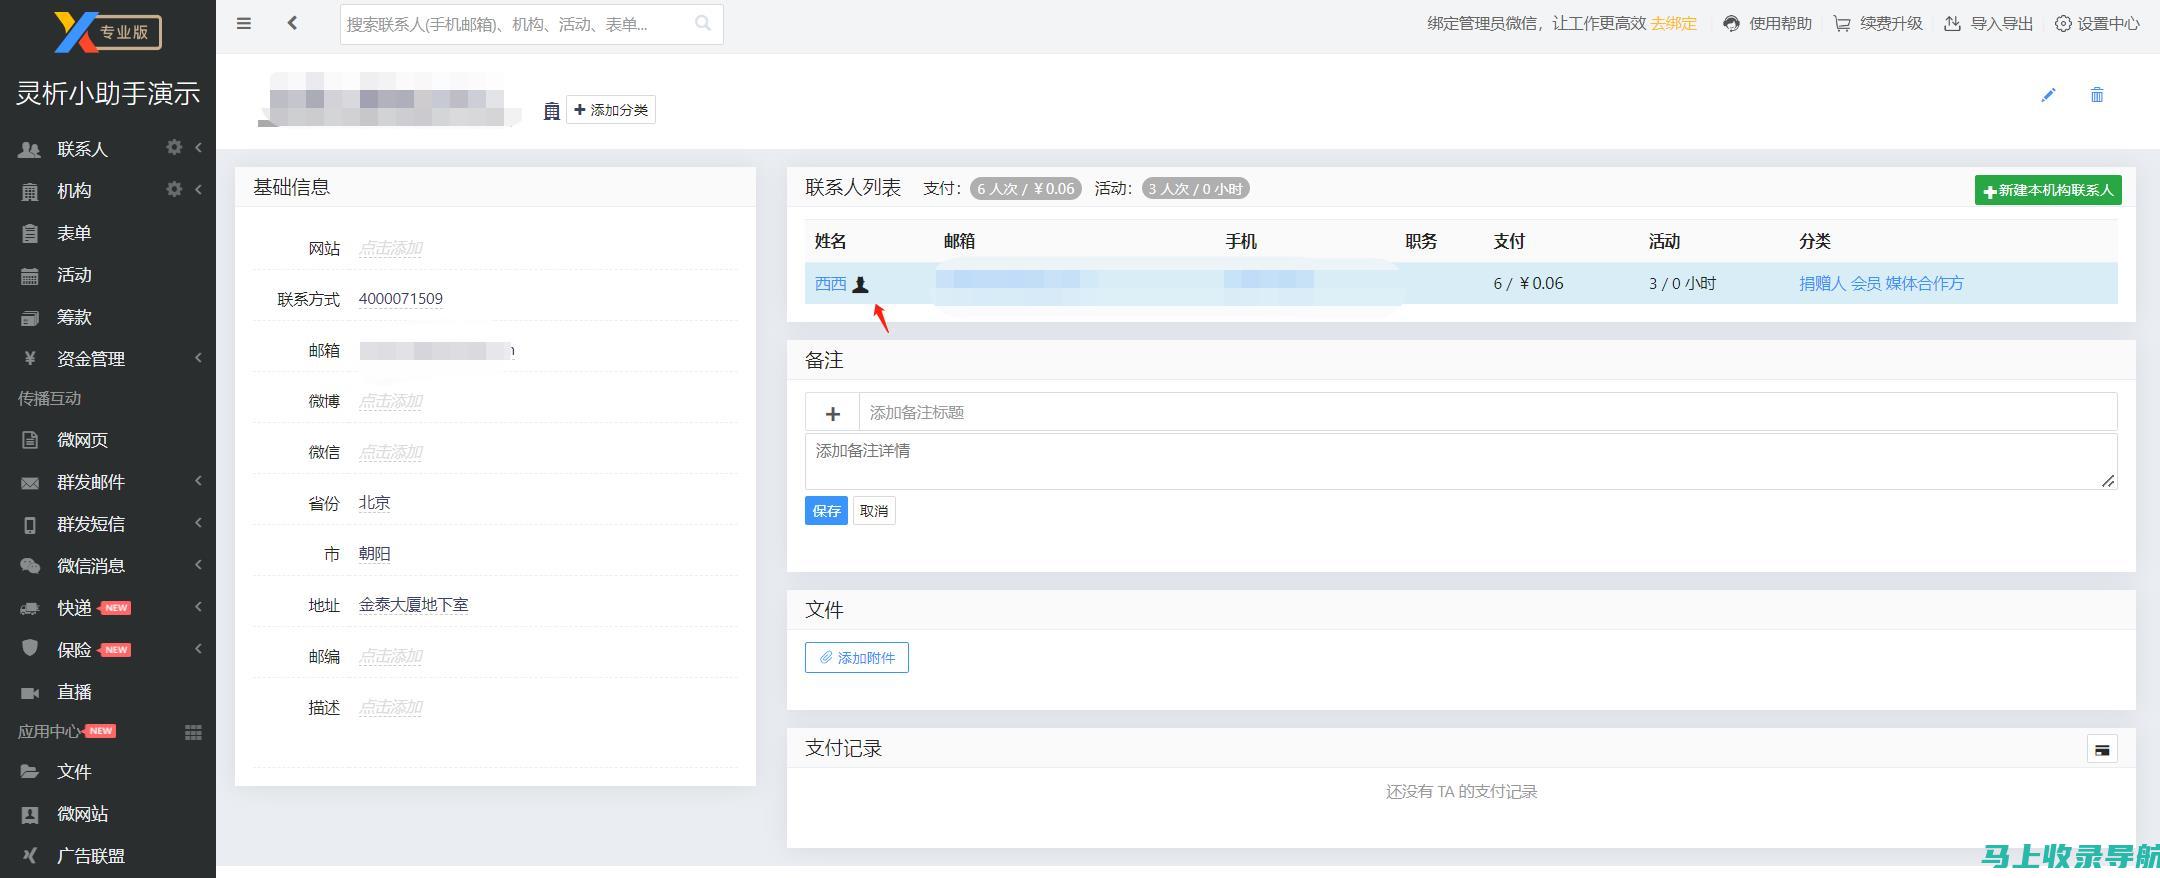The width and height of the screenshot is (2160, 878).
Task: Open contact 西西
Action: tap(830, 284)
